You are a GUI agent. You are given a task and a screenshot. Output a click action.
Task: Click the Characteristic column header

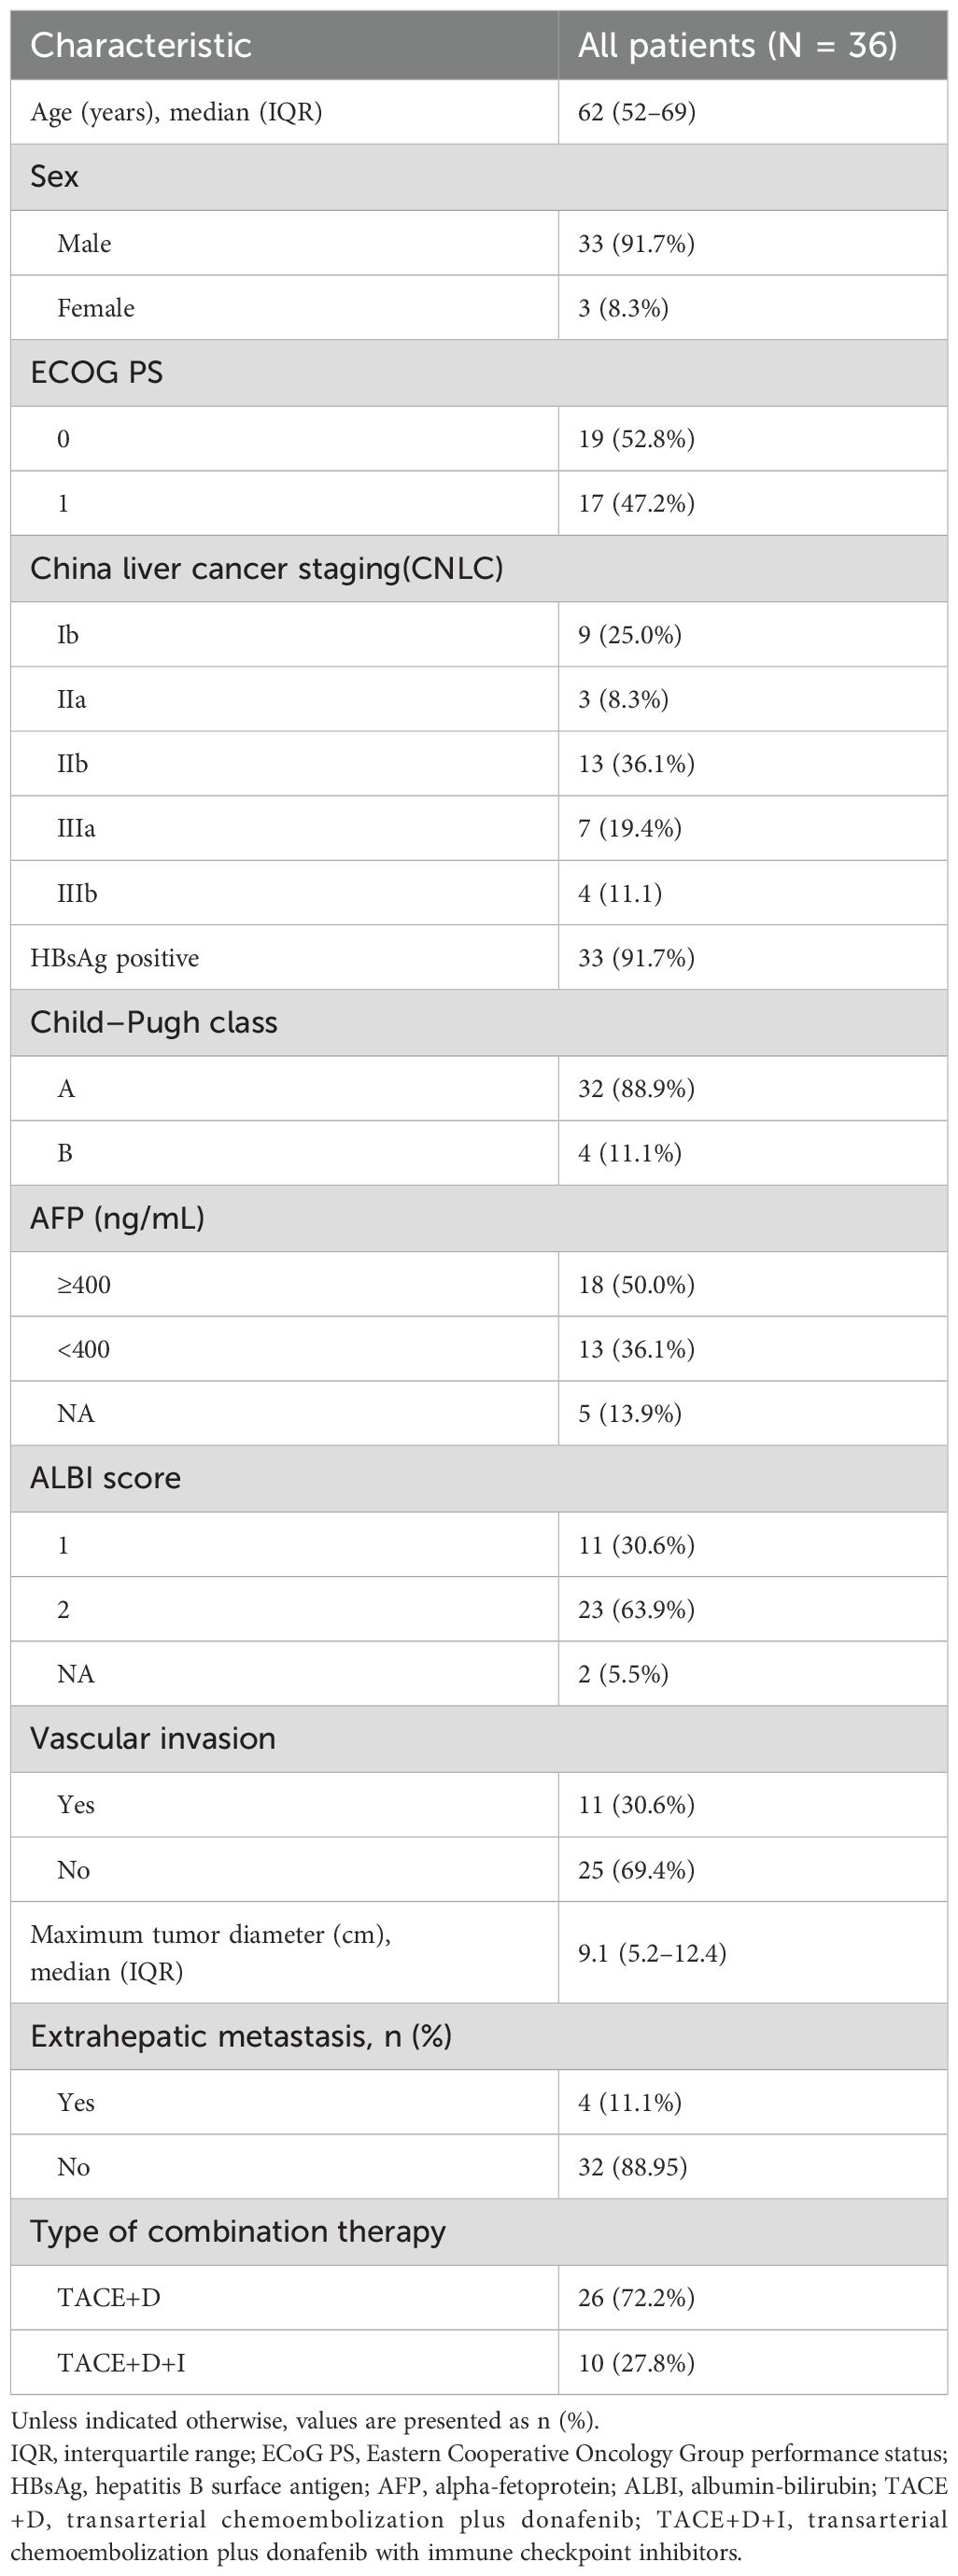141,46
